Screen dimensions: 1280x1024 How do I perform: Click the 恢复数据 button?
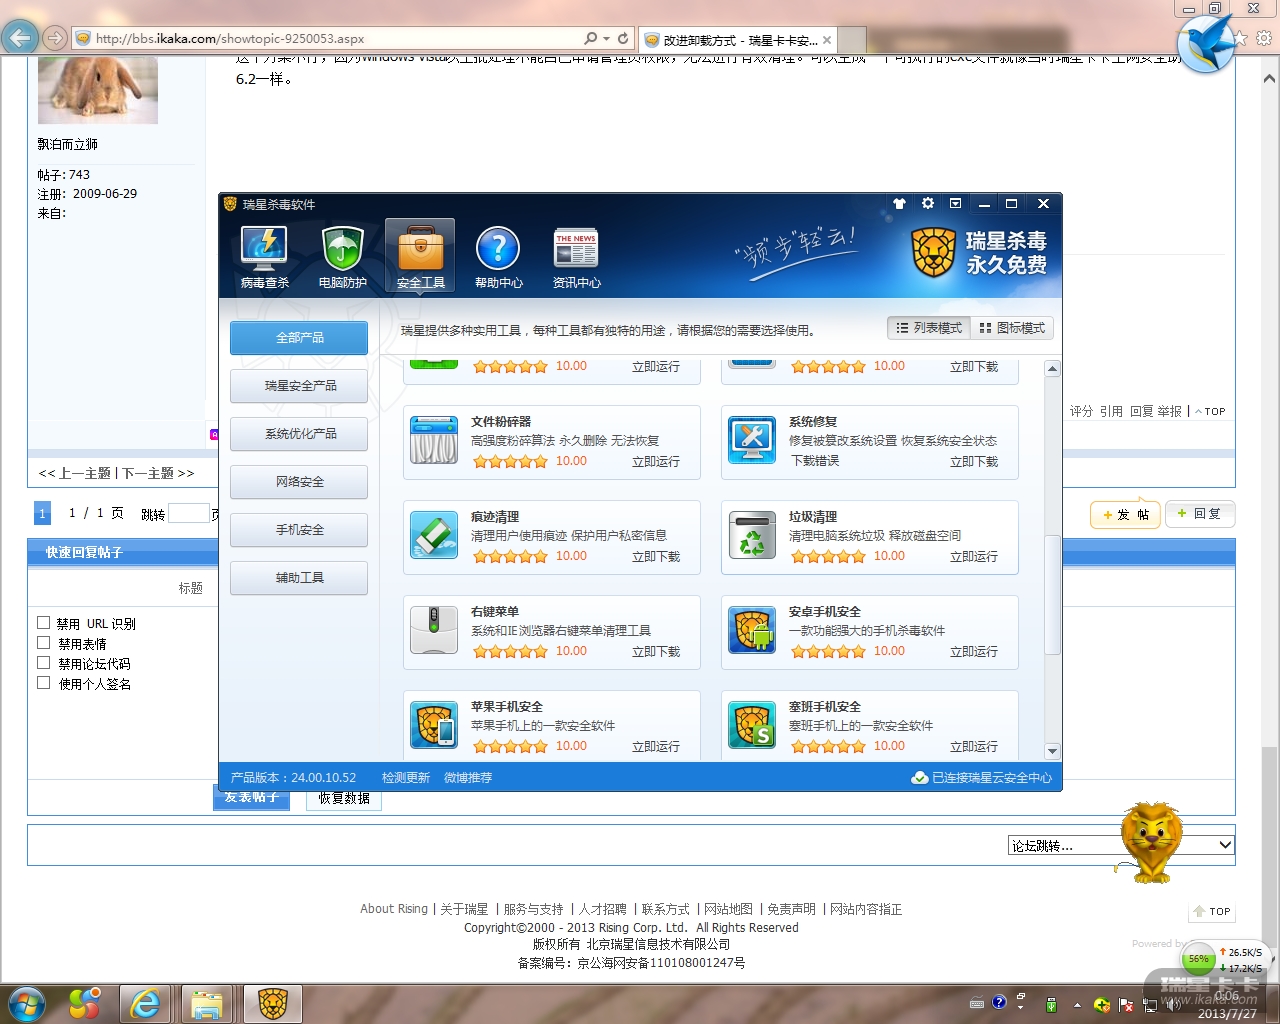pyautogui.click(x=344, y=798)
